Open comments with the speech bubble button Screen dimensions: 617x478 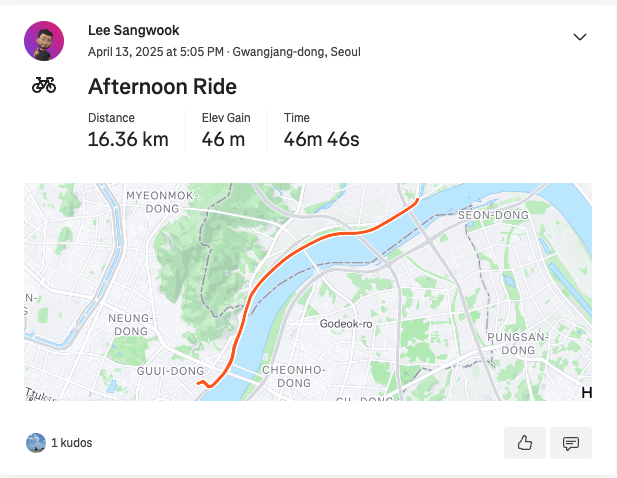point(571,443)
